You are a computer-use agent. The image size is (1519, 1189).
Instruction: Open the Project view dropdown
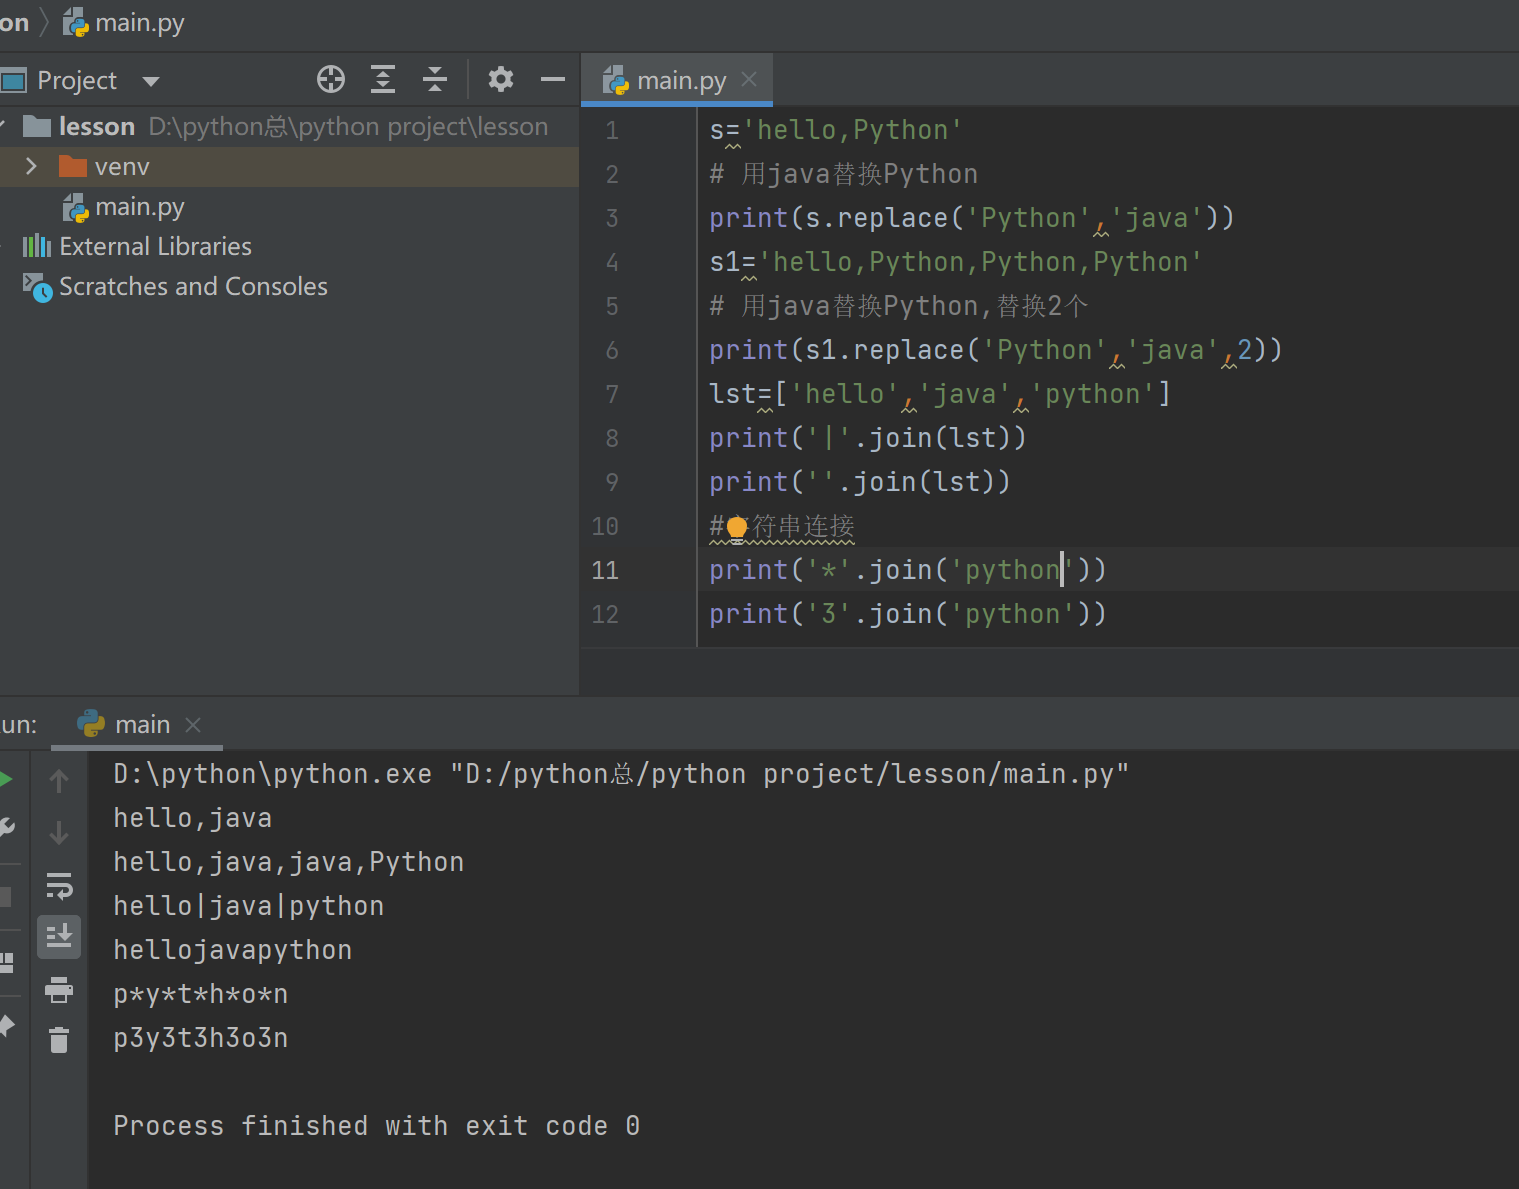[x=151, y=81]
